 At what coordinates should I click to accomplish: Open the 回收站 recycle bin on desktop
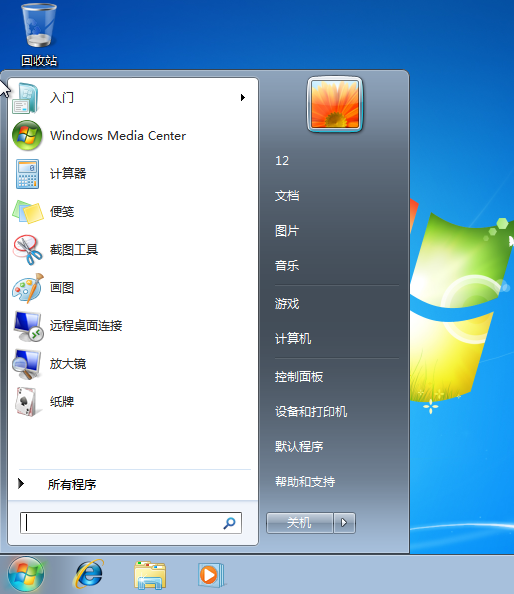[x=38, y=35]
